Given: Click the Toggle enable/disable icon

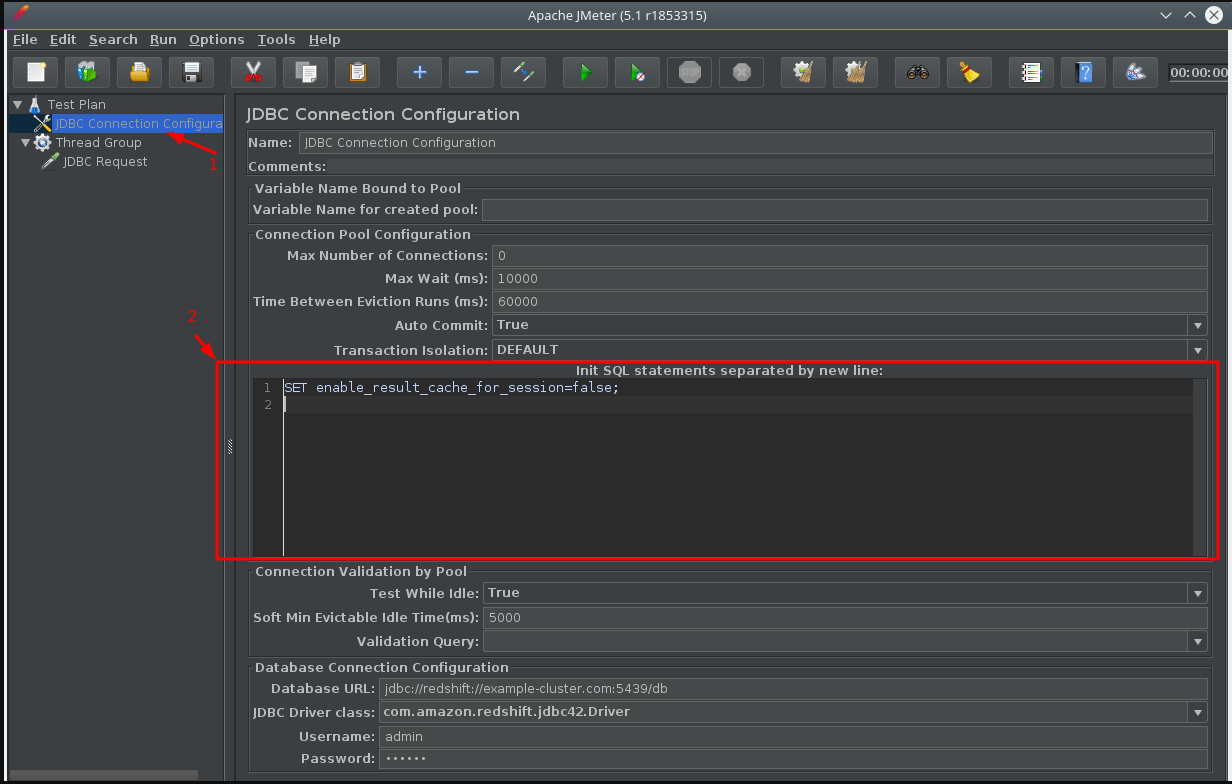Looking at the screenshot, I should 523,72.
